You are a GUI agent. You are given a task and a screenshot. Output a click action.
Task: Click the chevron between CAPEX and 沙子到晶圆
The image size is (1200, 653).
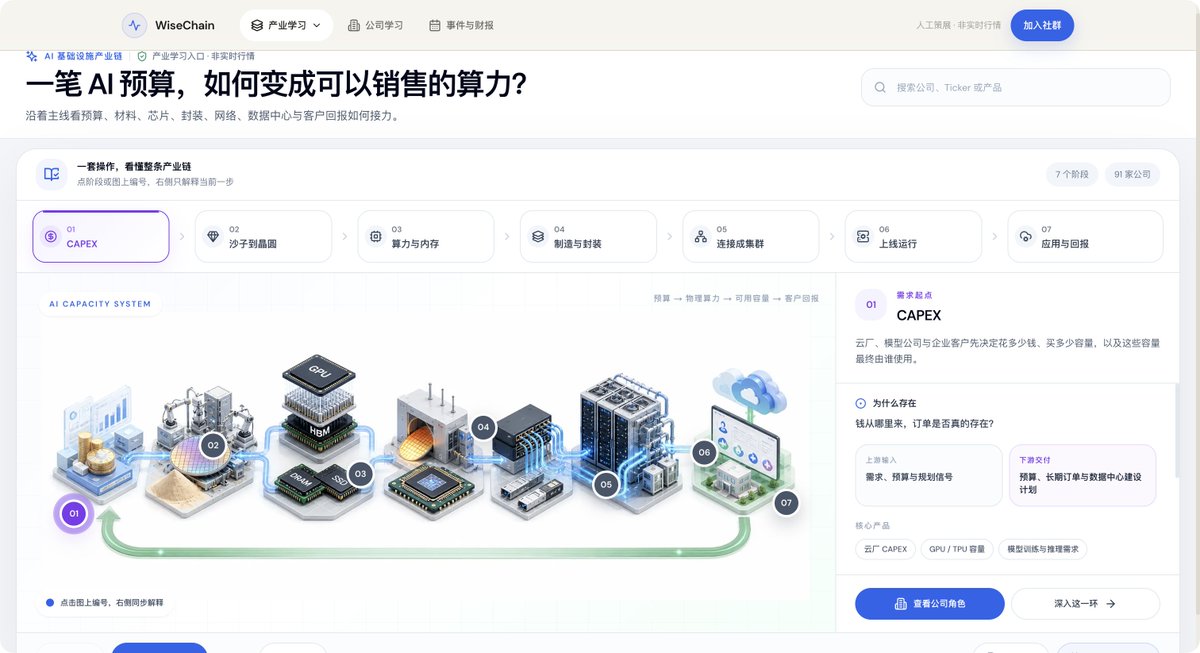click(x=182, y=237)
